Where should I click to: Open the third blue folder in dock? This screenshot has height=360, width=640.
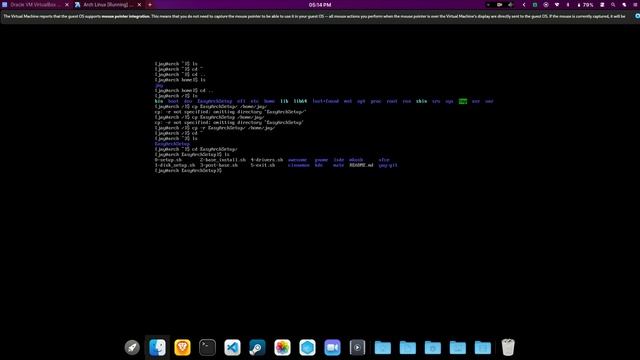tap(433, 347)
